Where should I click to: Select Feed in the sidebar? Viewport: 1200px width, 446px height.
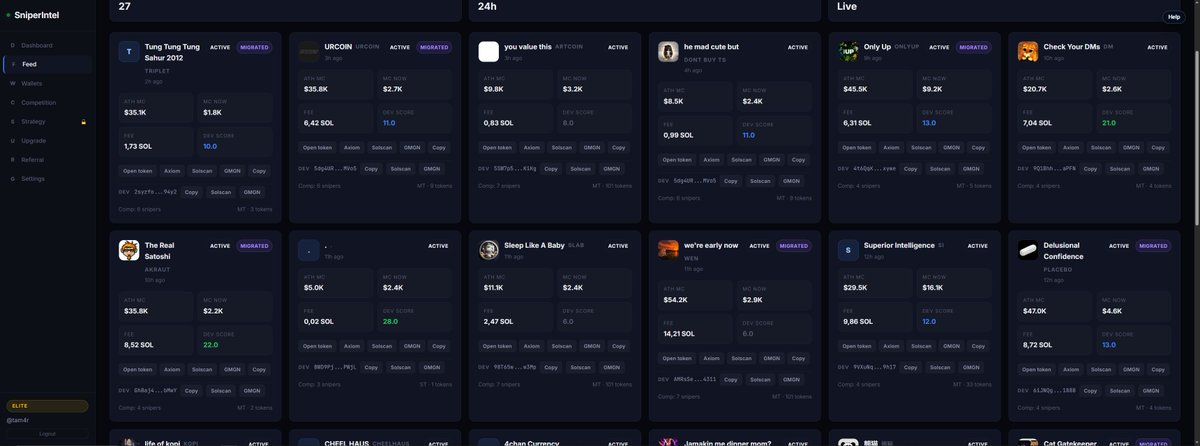tap(46, 64)
